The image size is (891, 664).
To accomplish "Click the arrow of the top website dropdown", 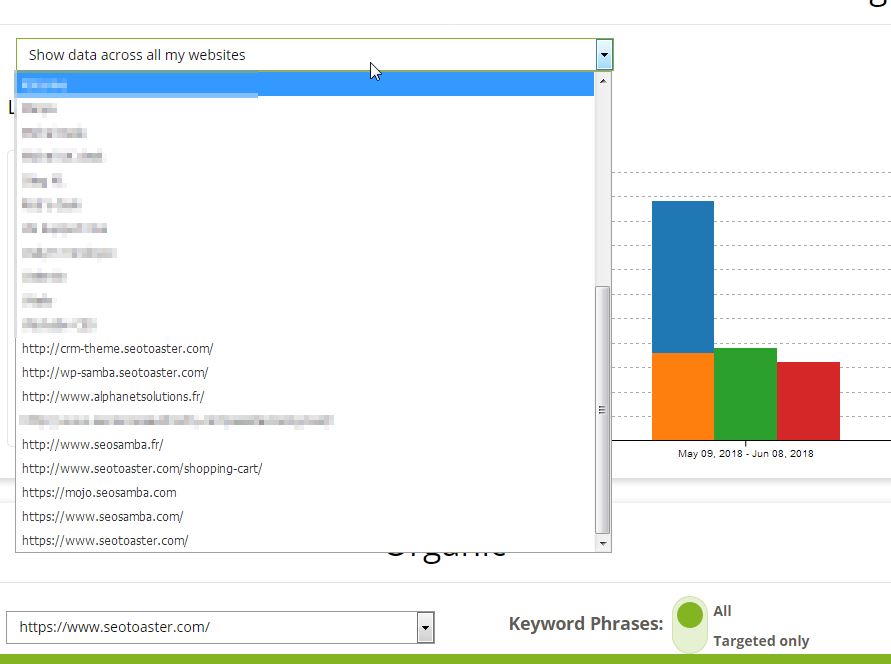I will (603, 55).
